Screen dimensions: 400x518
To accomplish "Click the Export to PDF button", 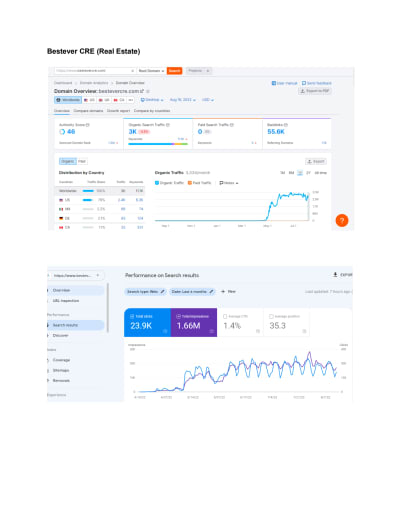I will point(315,91).
